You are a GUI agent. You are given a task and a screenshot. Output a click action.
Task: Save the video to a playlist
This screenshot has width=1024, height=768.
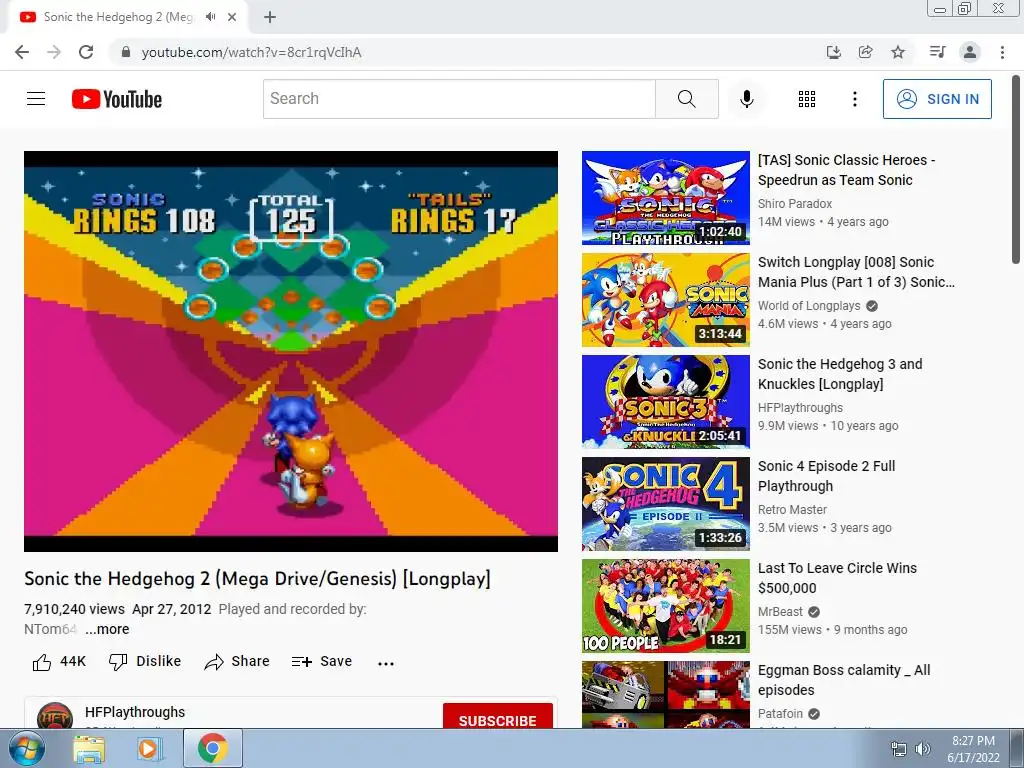322,662
